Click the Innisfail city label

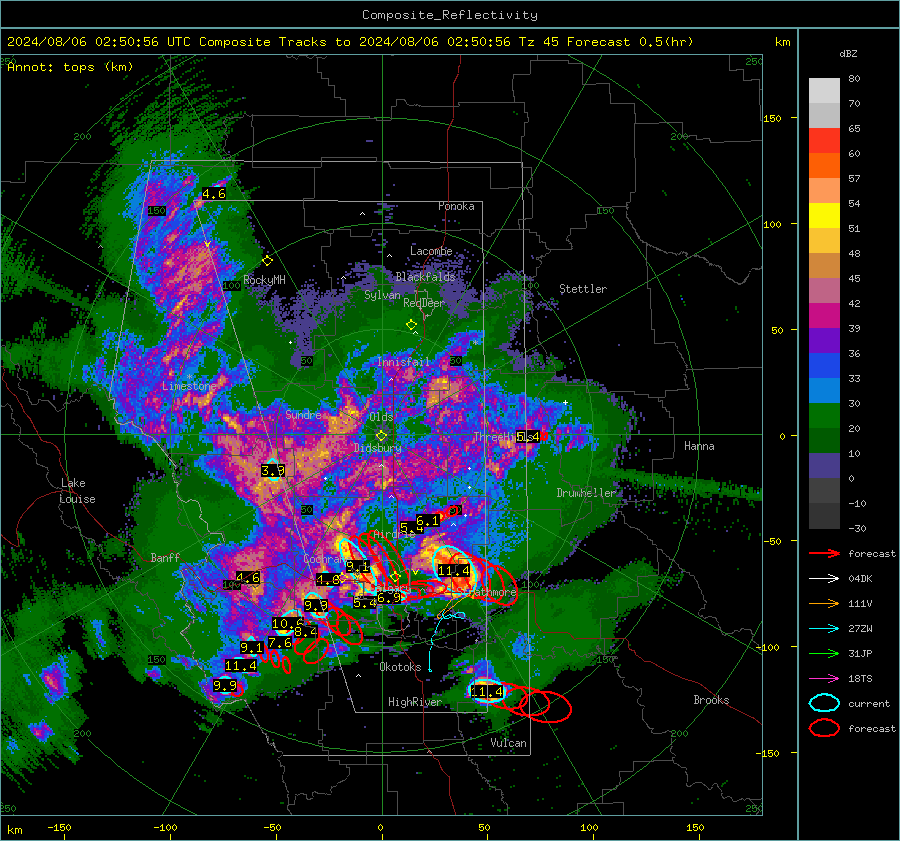pyautogui.click(x=404, y=362)
